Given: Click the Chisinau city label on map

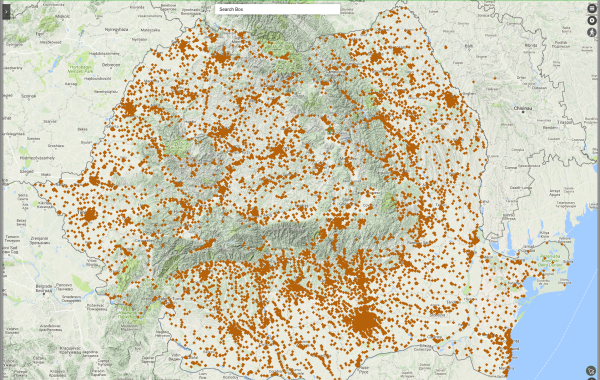Looking at the screenshot, I should pos(523,108).
